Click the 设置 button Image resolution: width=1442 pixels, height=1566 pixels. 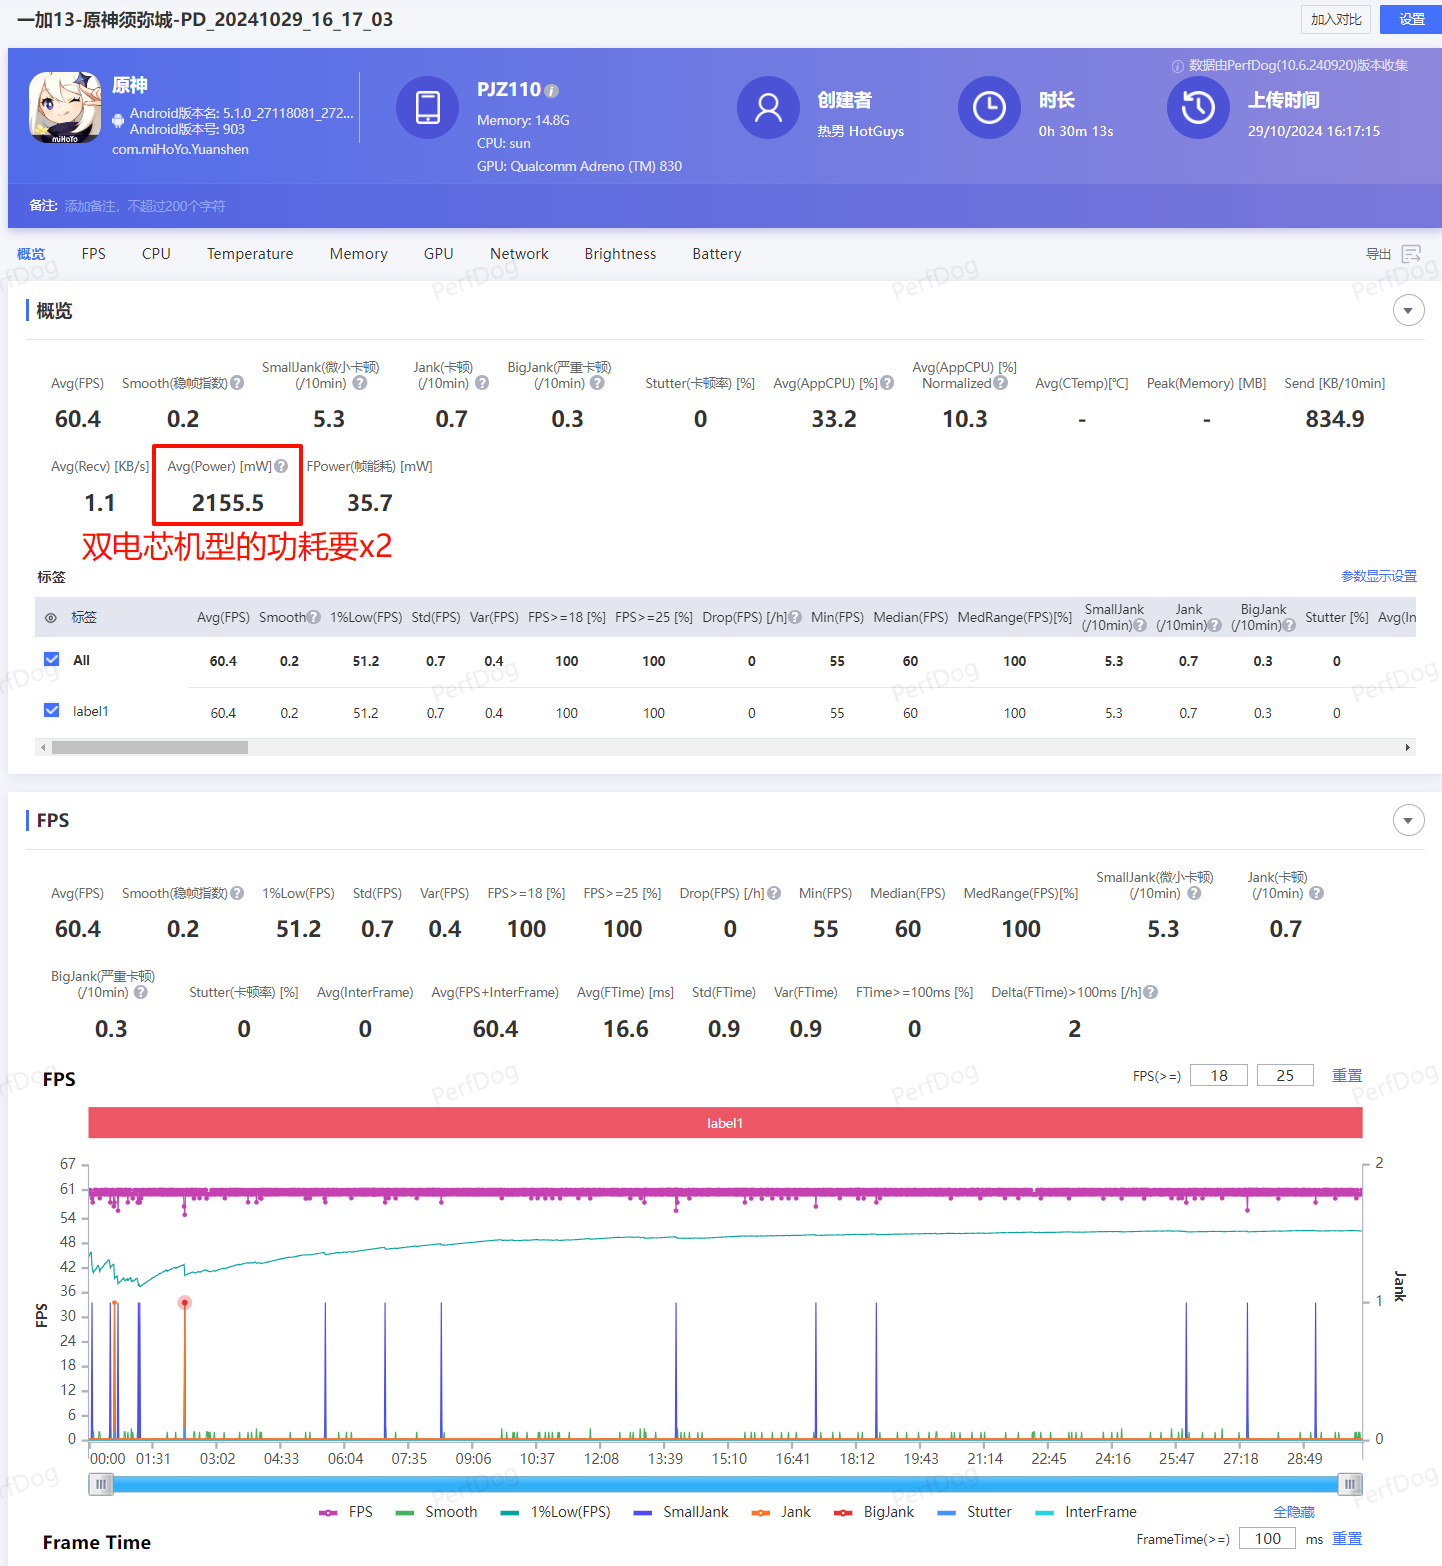click(x=1411, y=19)
